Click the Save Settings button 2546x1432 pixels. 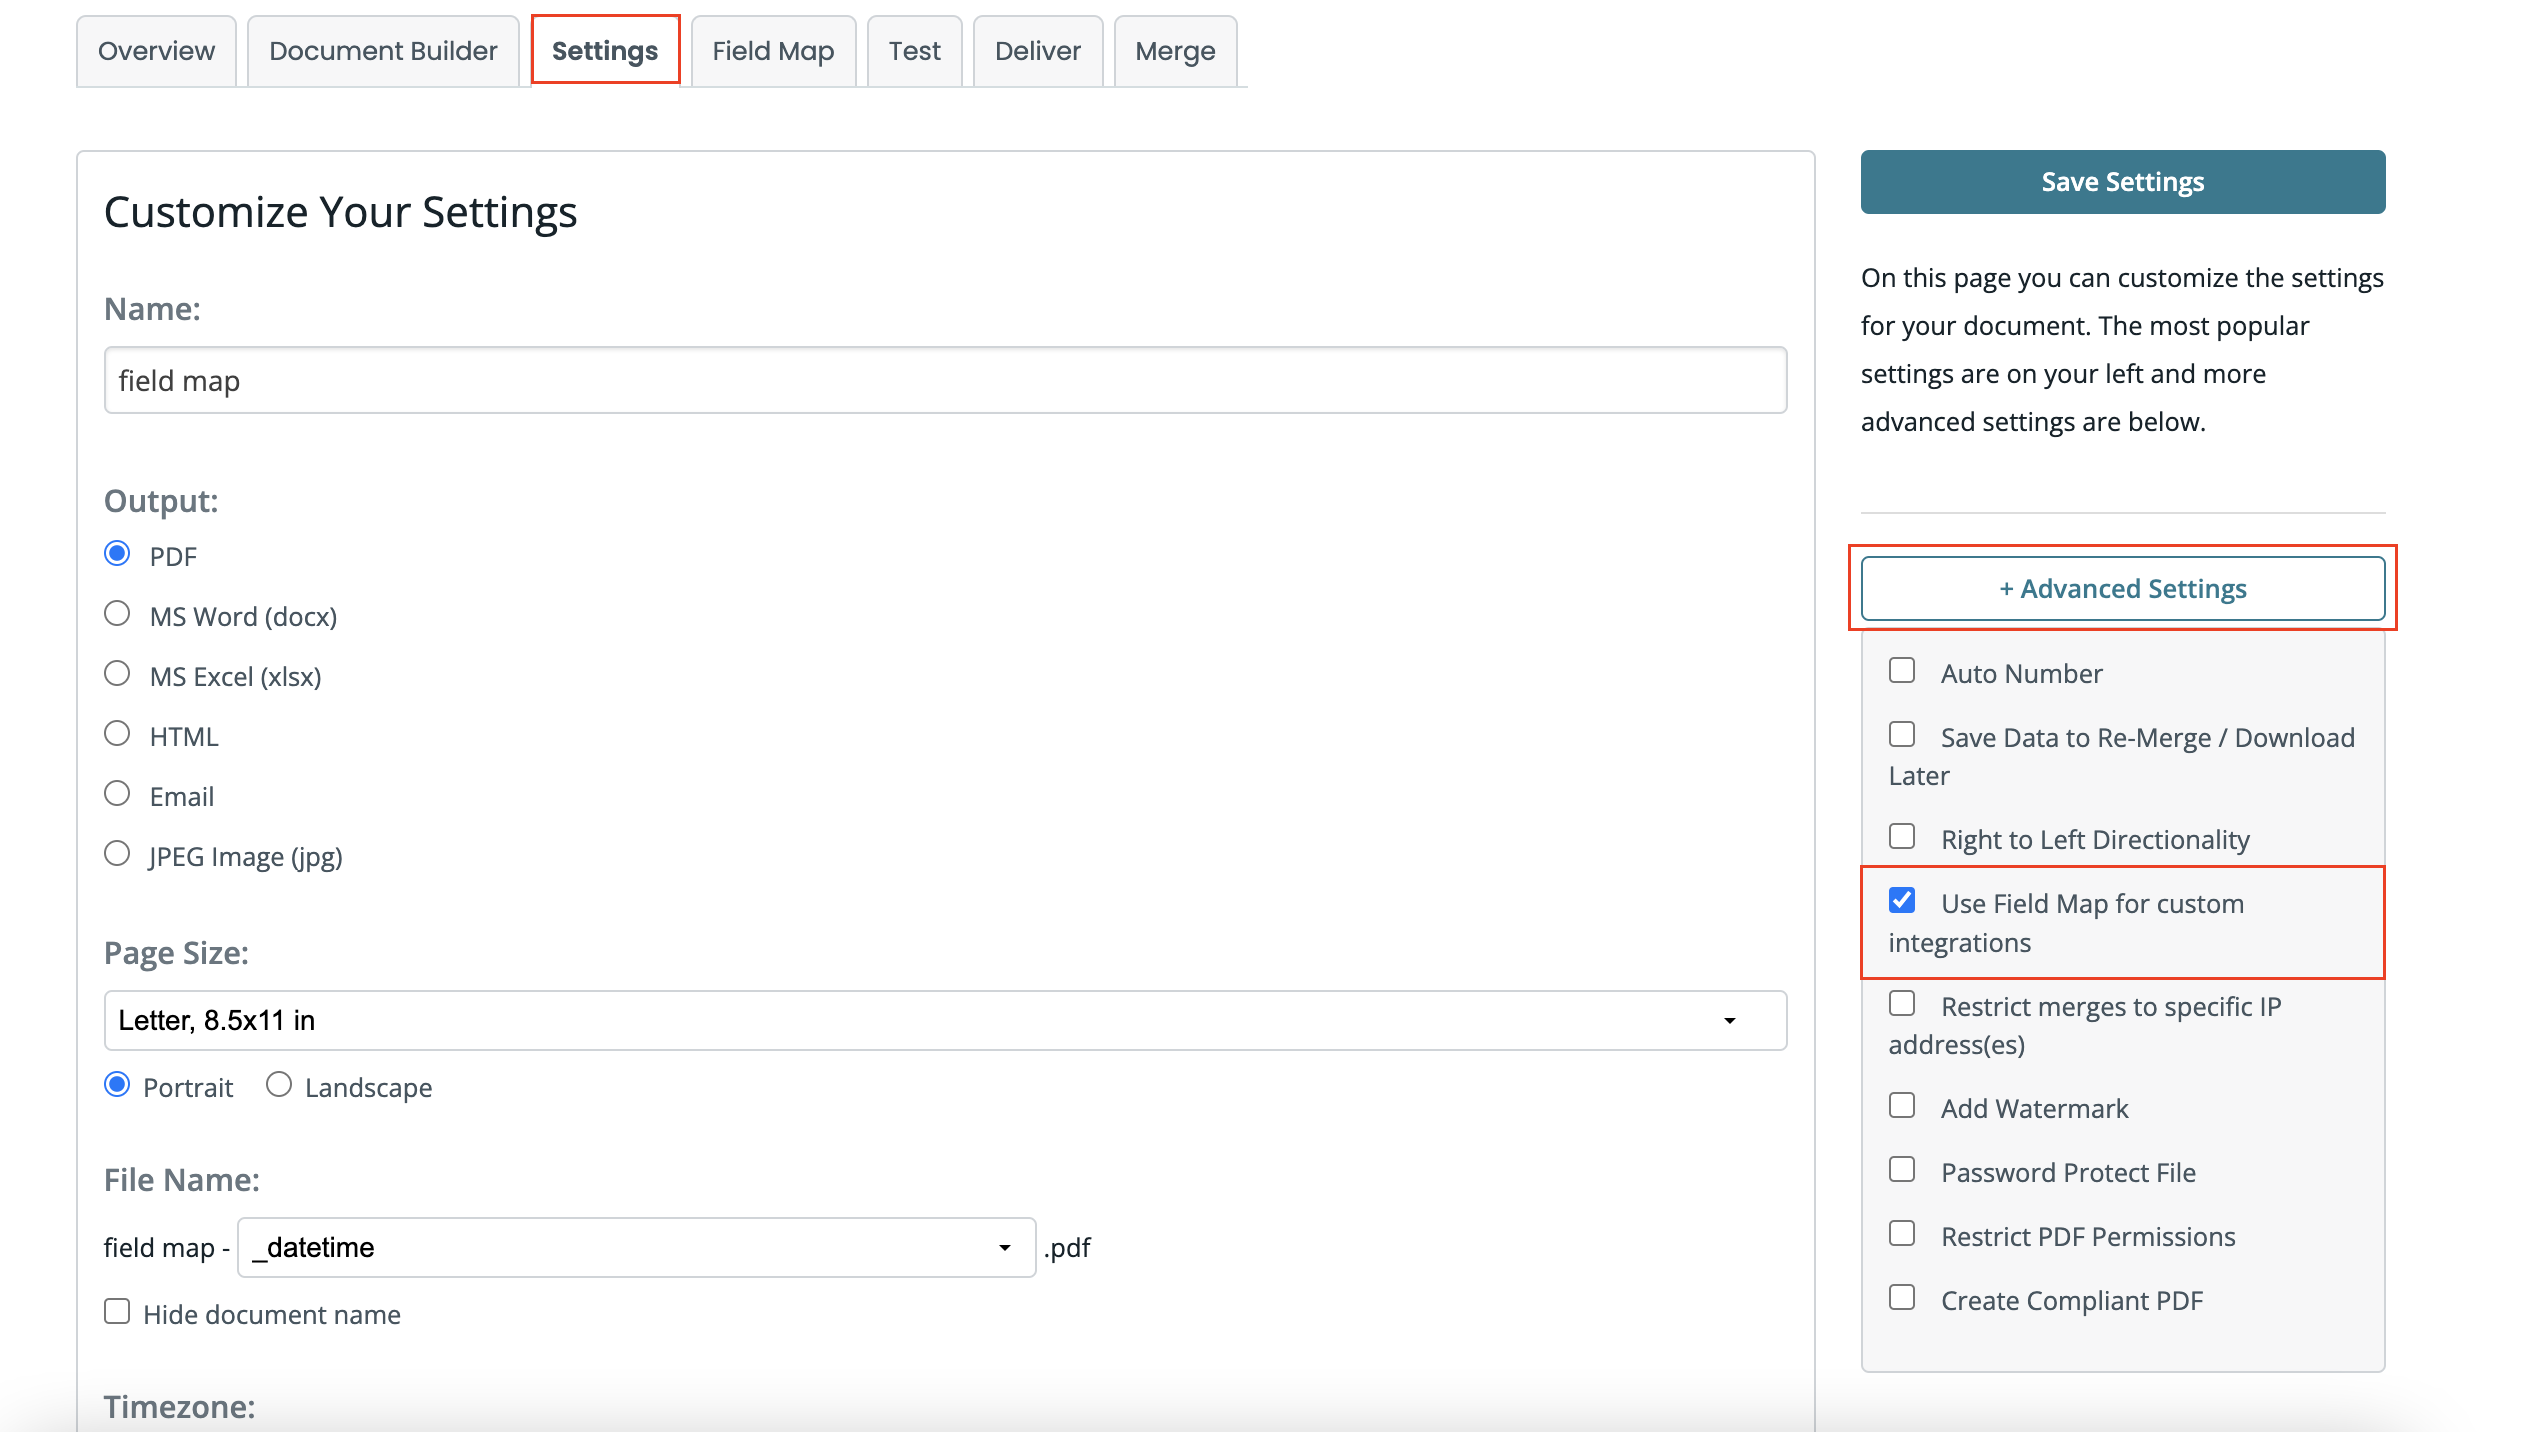point(2122,181)
